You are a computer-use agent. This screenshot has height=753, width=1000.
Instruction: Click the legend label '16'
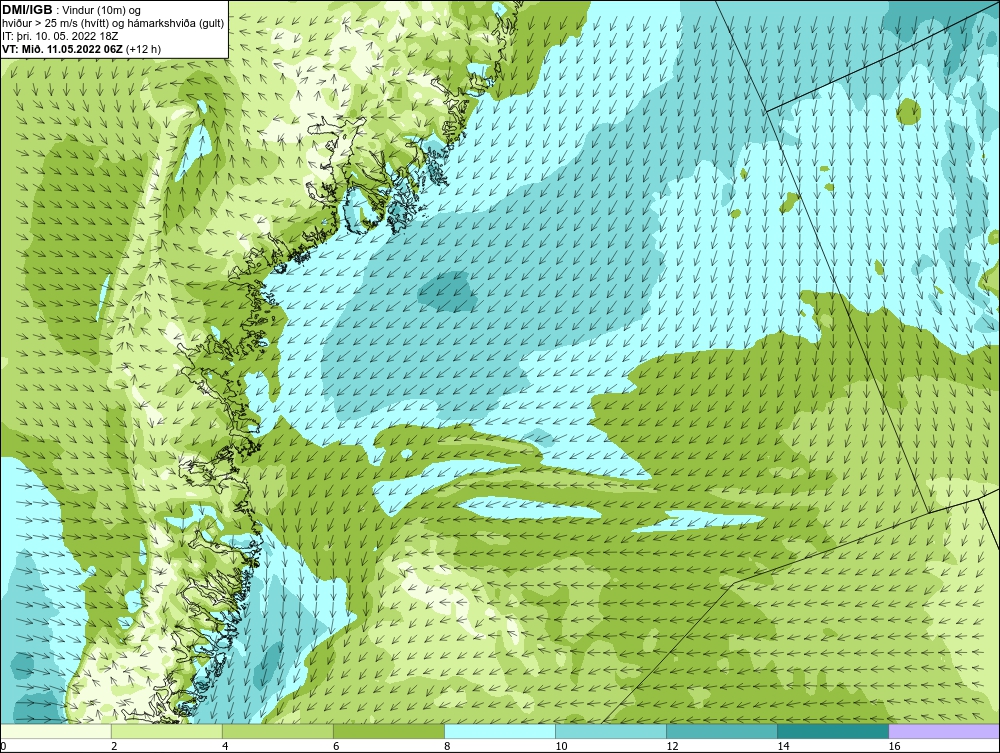point(894,746)
